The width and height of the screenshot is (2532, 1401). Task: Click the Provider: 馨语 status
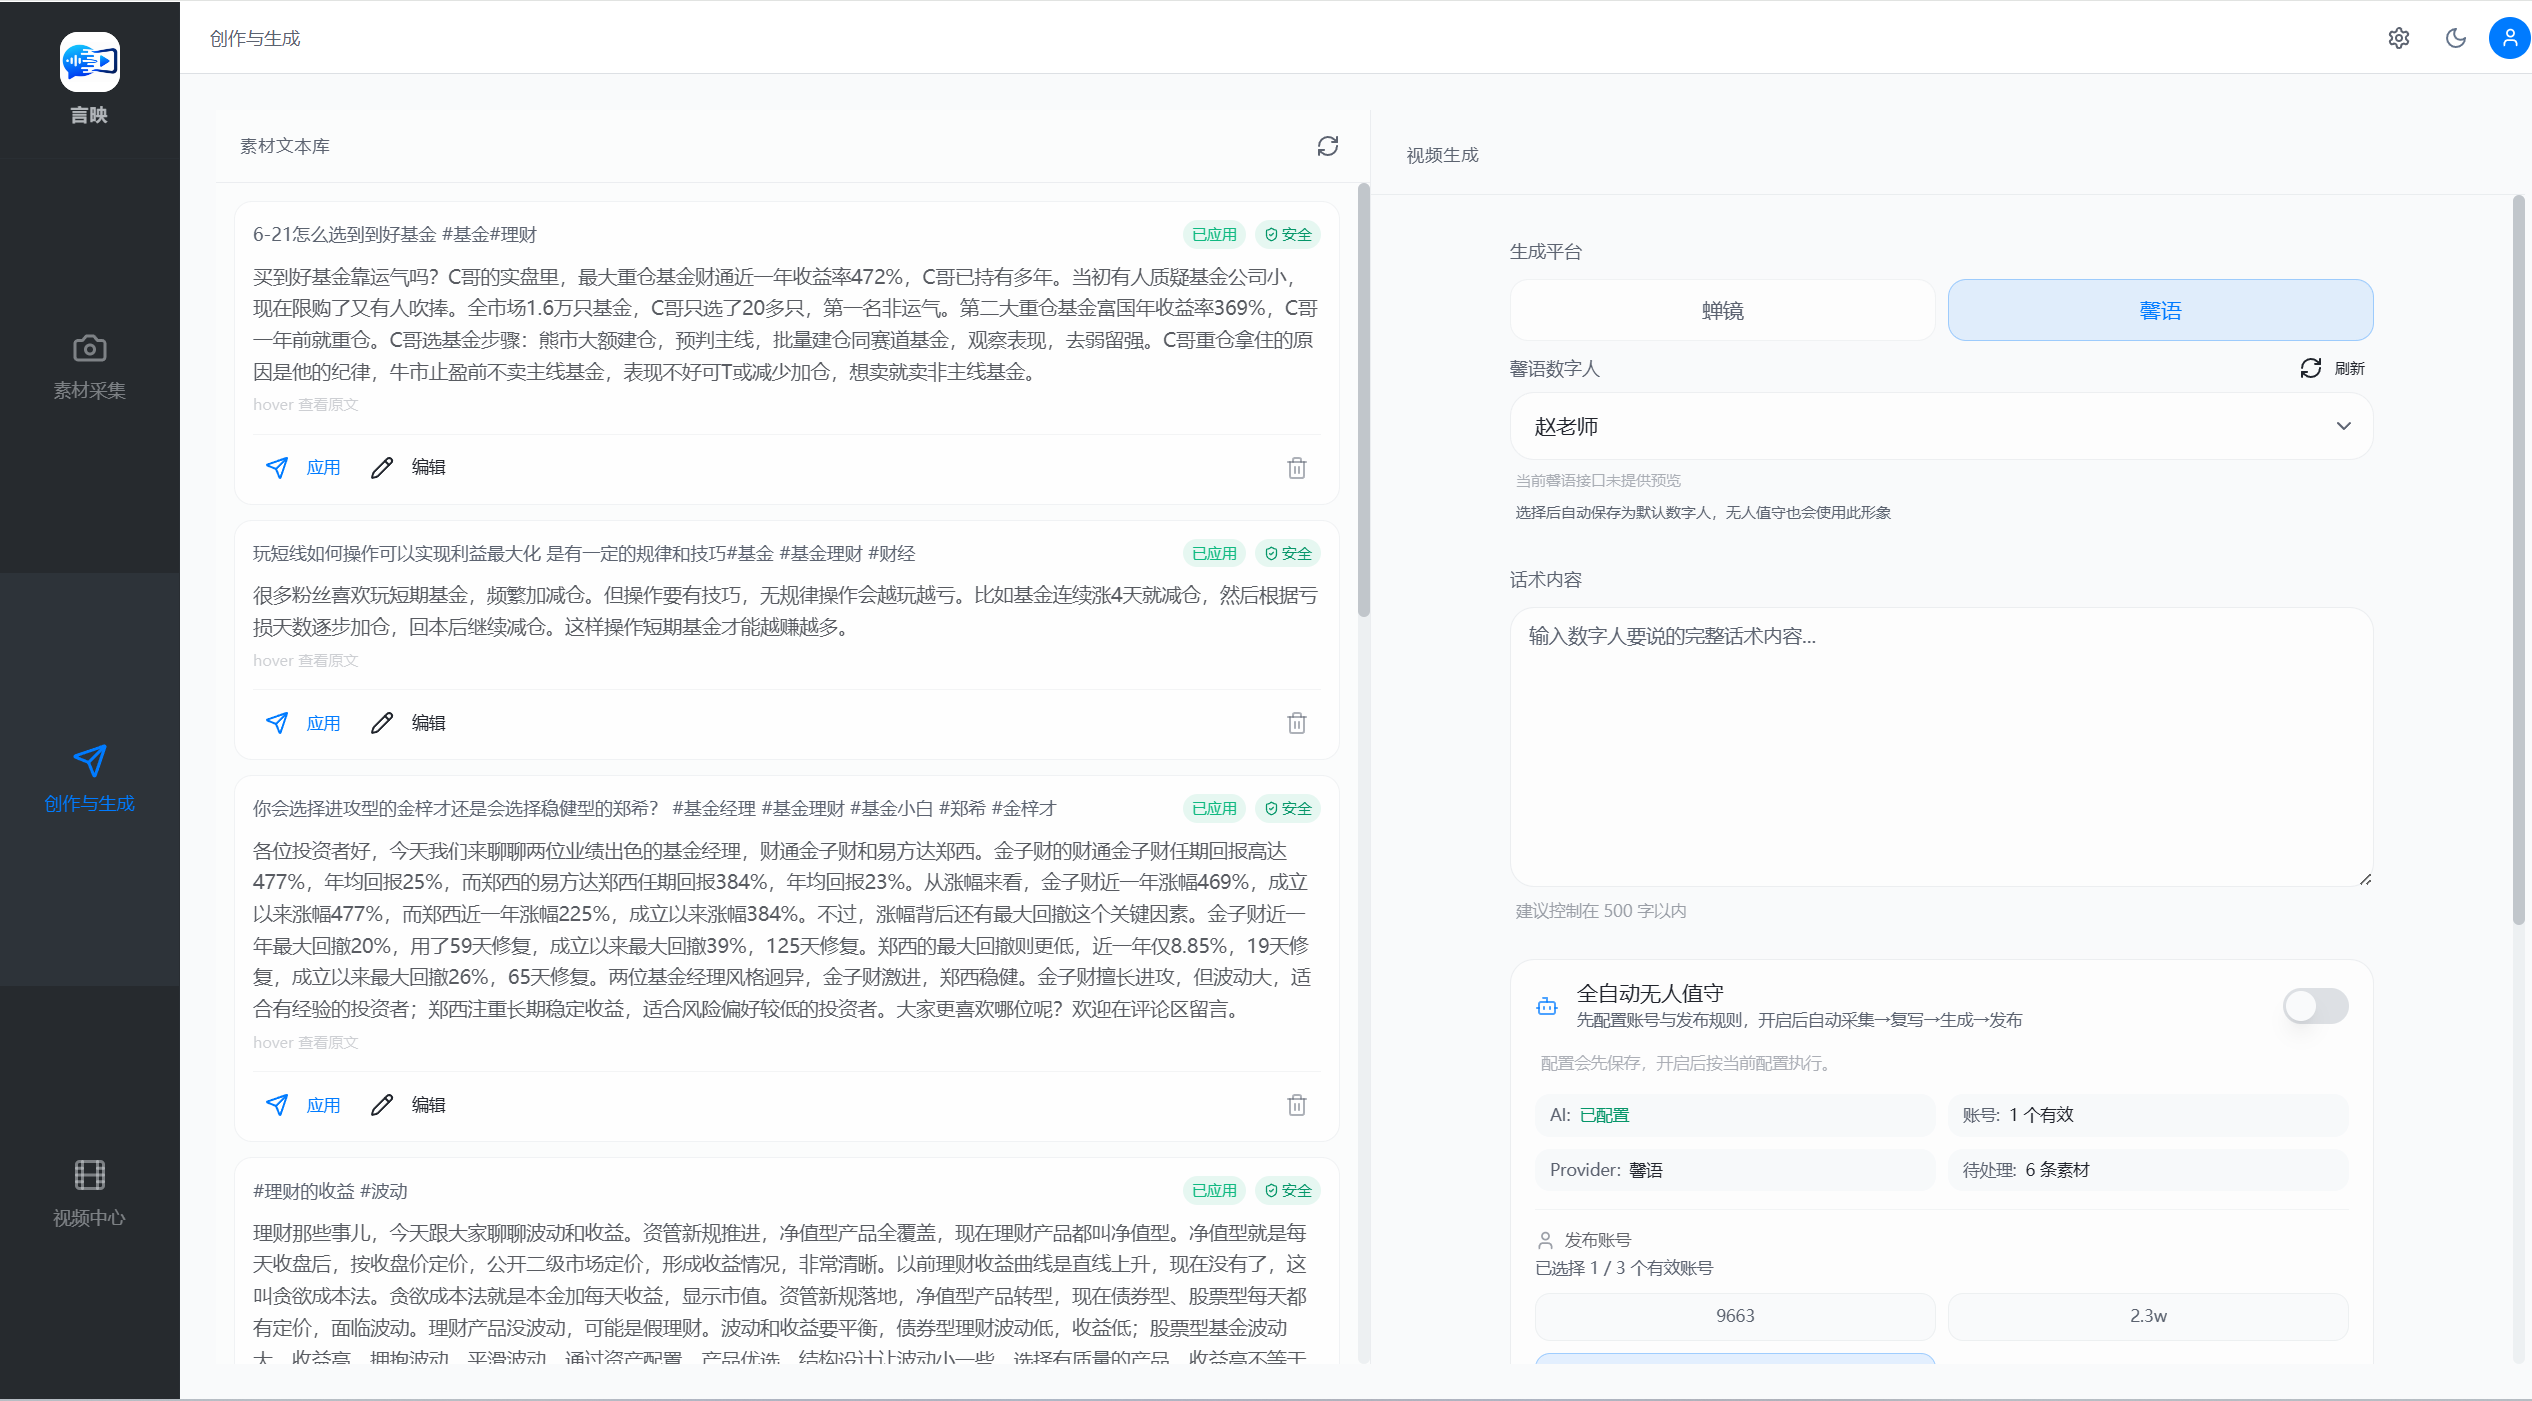pyautogui.click(x=1735, y=1170)
